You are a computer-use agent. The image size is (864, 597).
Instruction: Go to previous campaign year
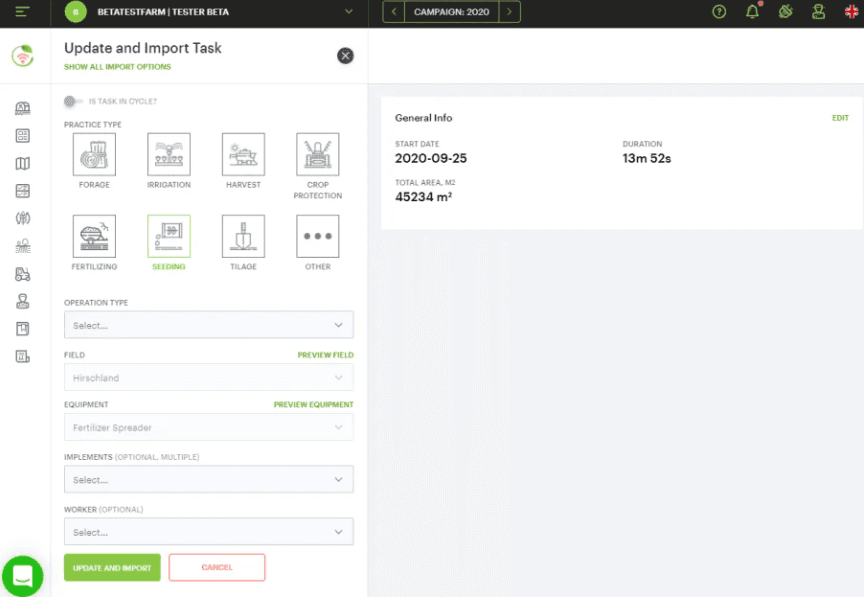[x=393, y=12]
